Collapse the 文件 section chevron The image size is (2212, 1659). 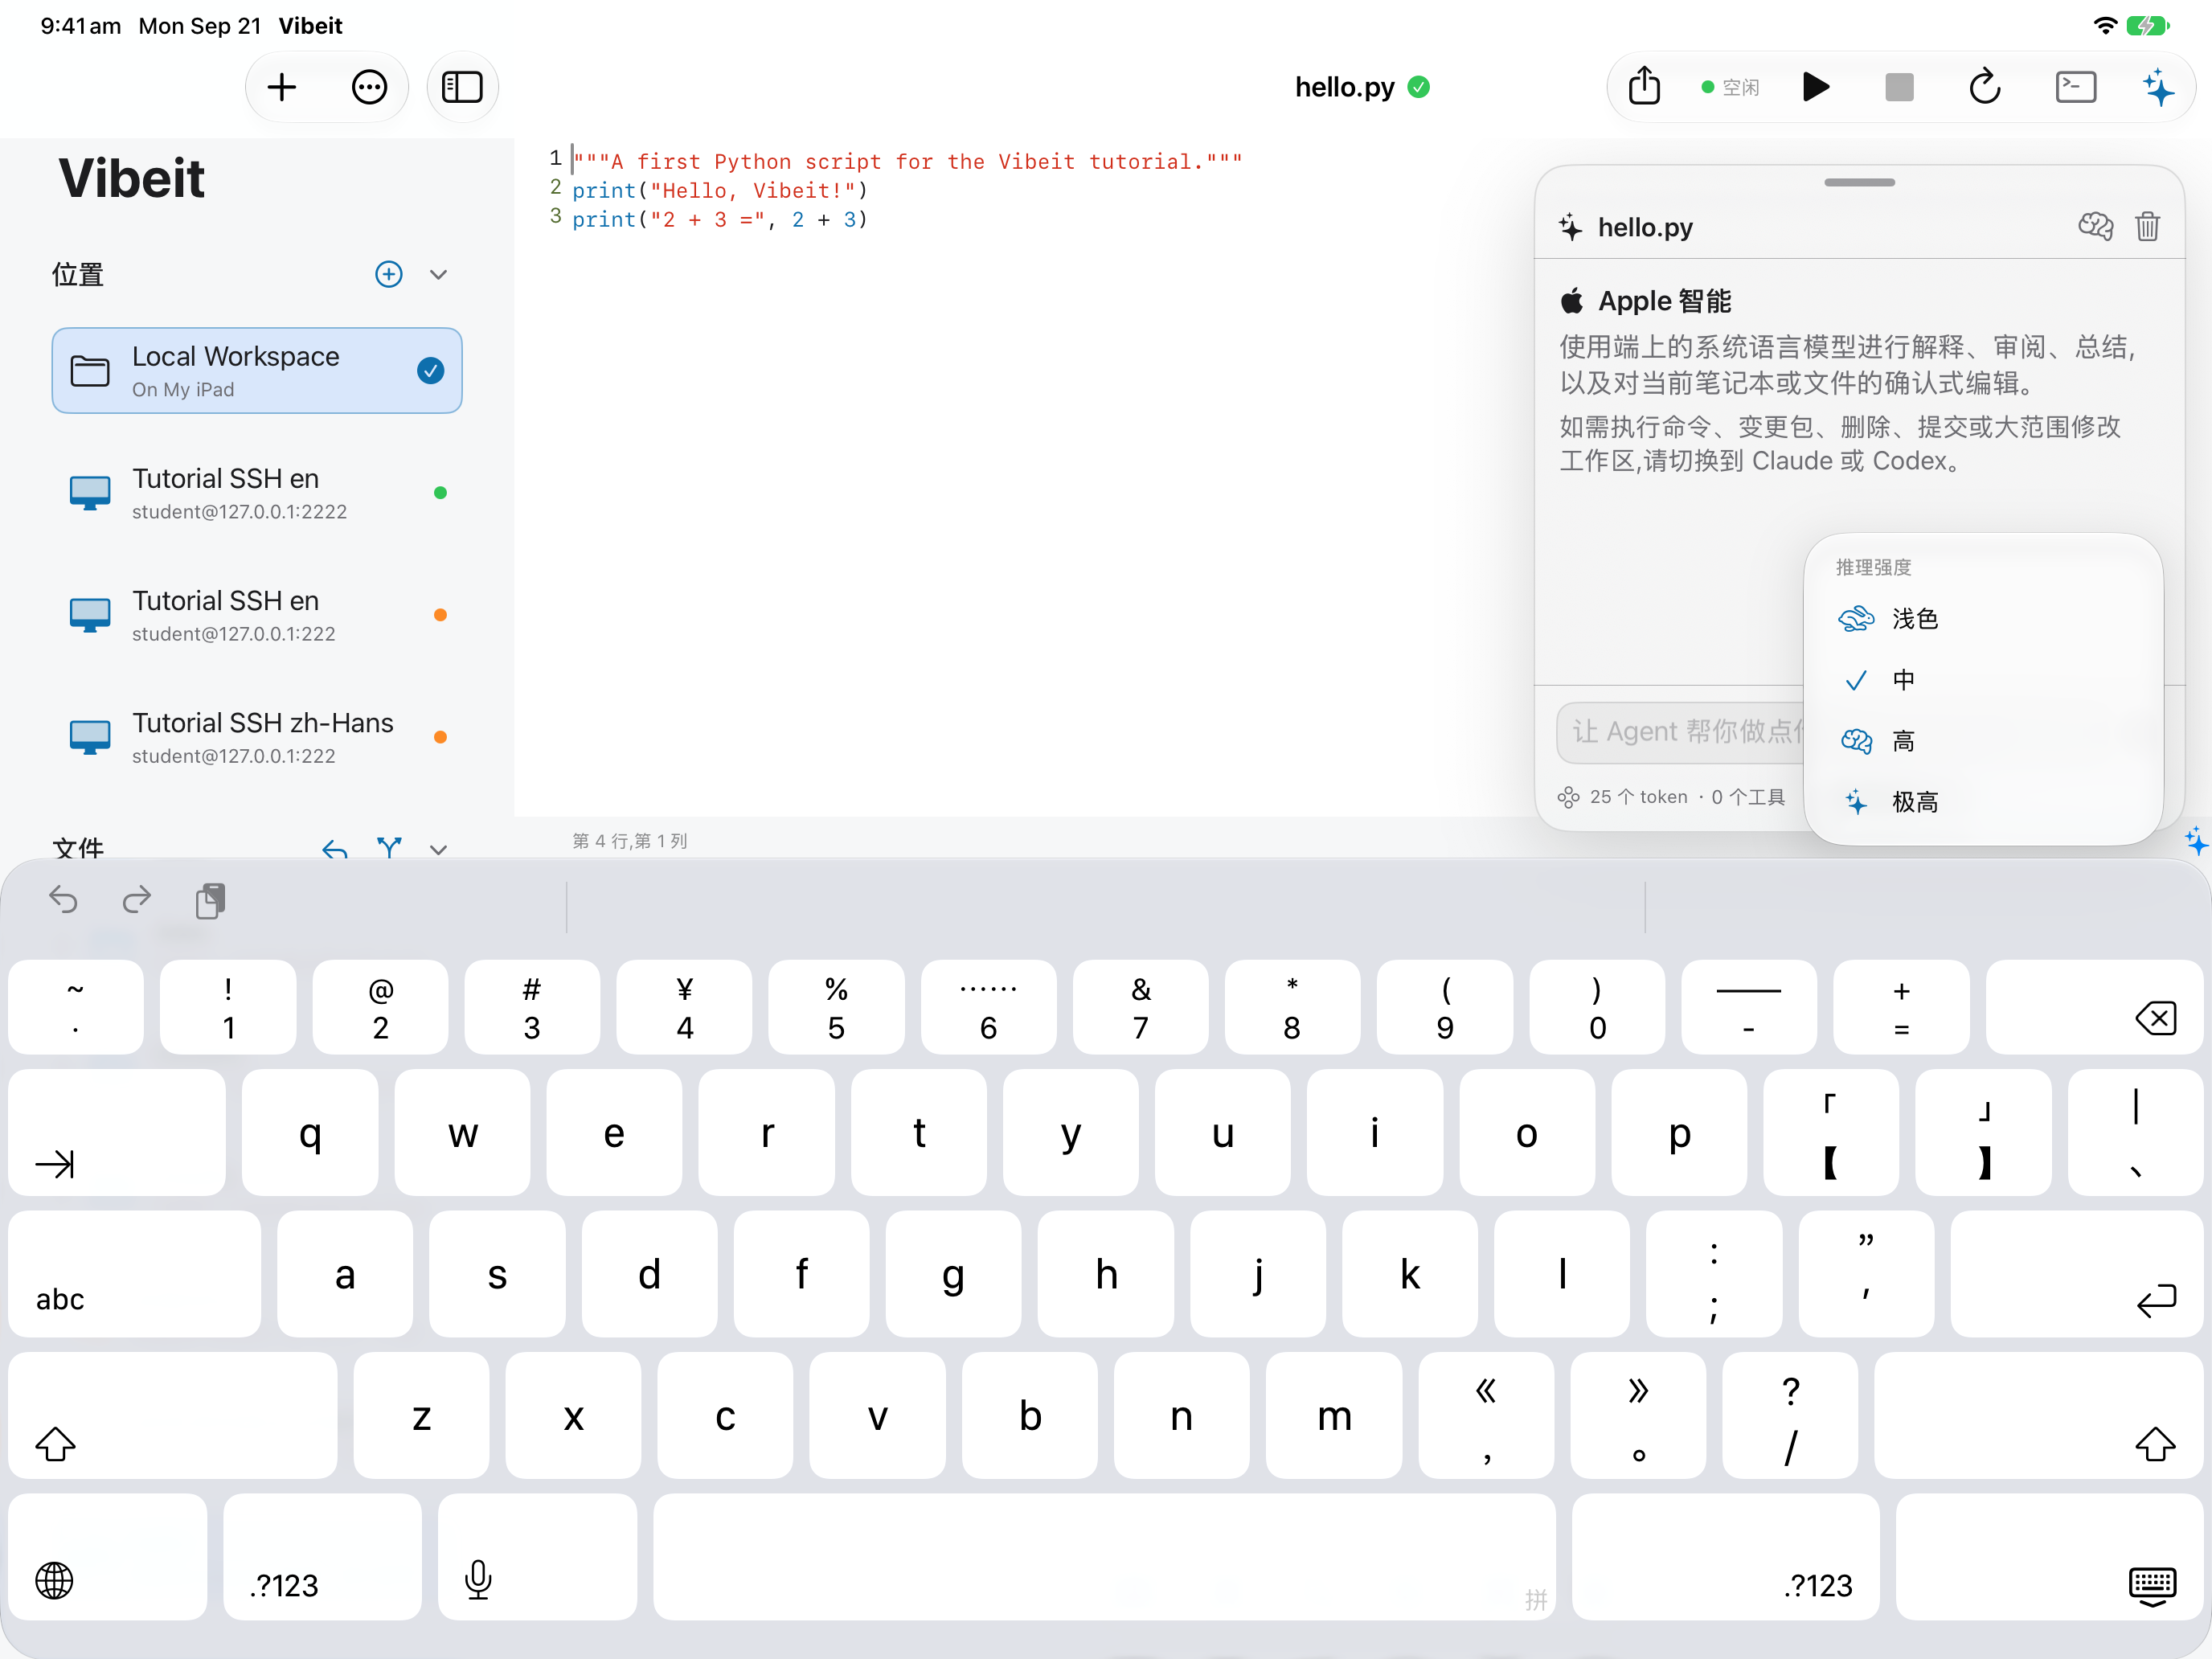(438, 849)
